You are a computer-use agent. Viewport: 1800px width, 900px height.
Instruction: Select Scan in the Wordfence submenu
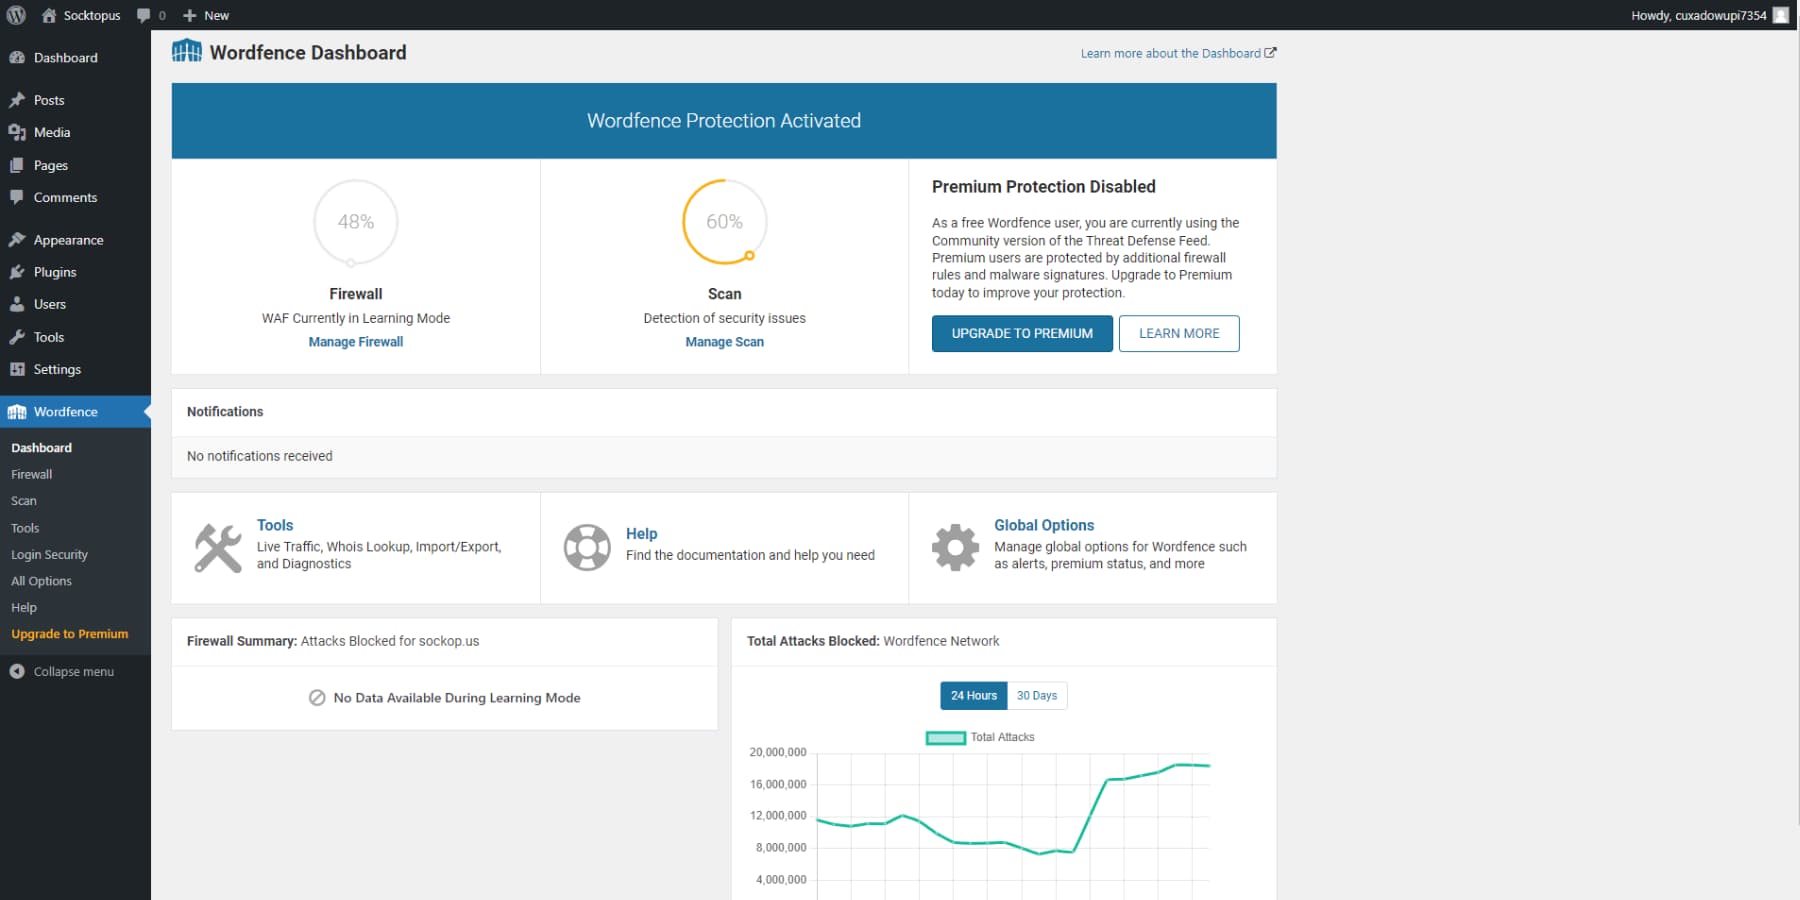[23, 500]
